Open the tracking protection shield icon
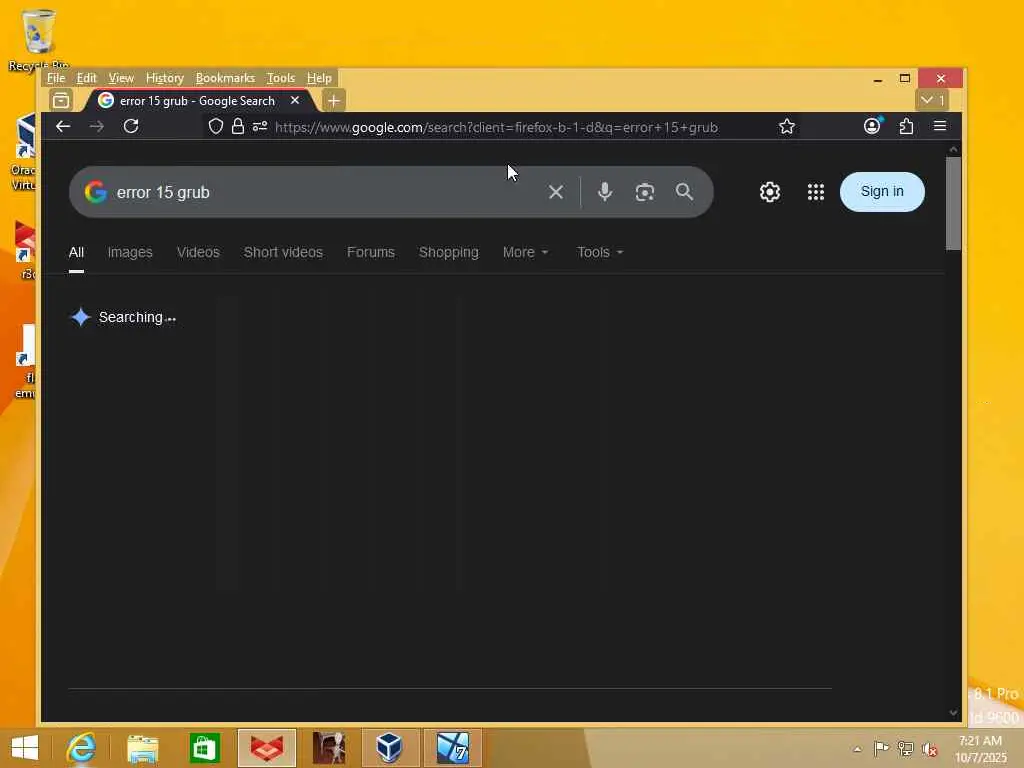Screen dimensions: 1024x768 pyautogui.click(x=216, y=127)
